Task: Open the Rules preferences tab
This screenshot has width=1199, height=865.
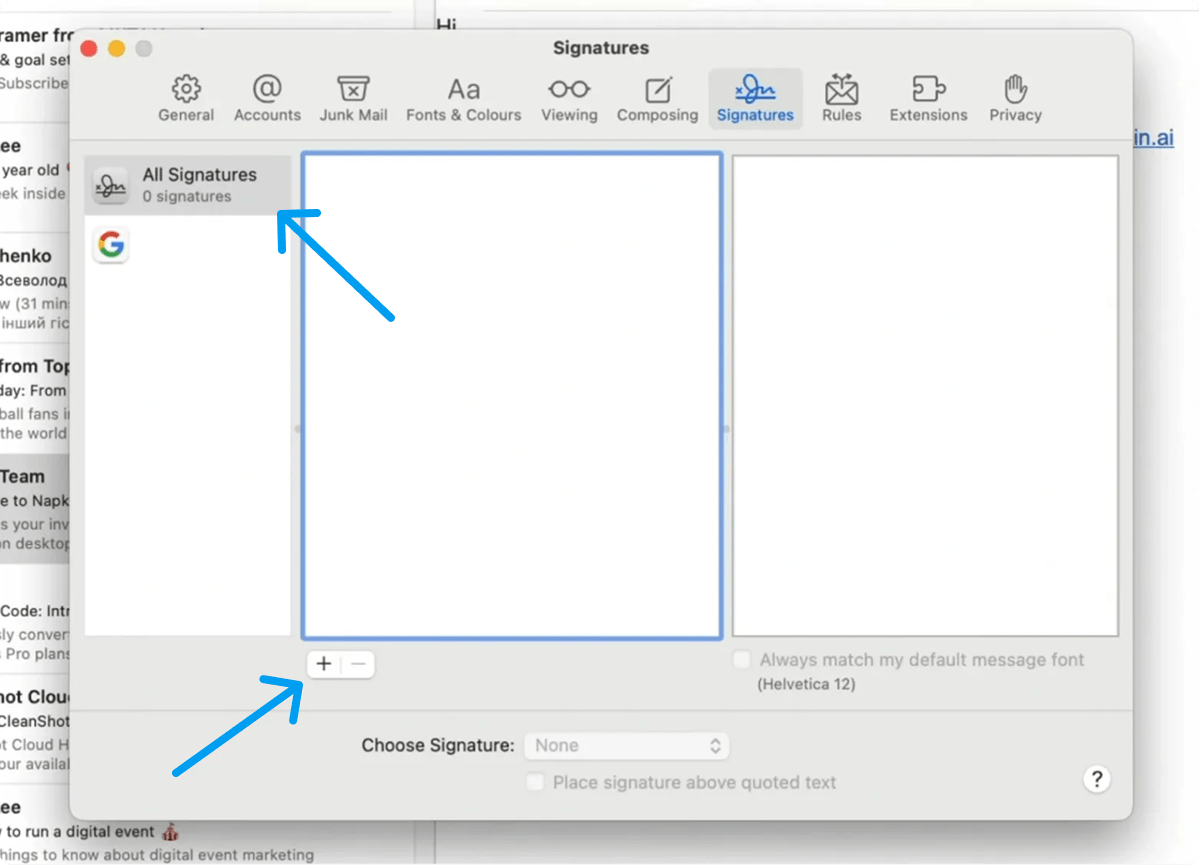Action: point(841,99)
